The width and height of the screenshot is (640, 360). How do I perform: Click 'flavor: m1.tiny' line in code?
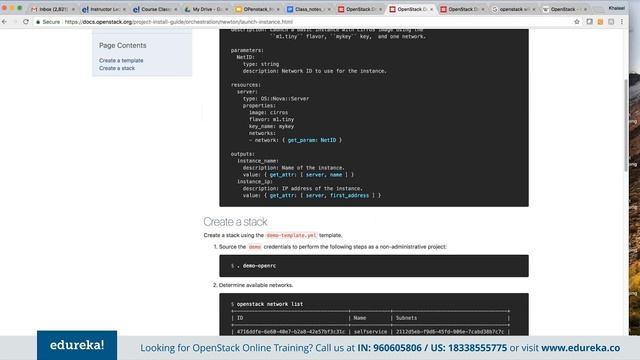pos(271,120)
